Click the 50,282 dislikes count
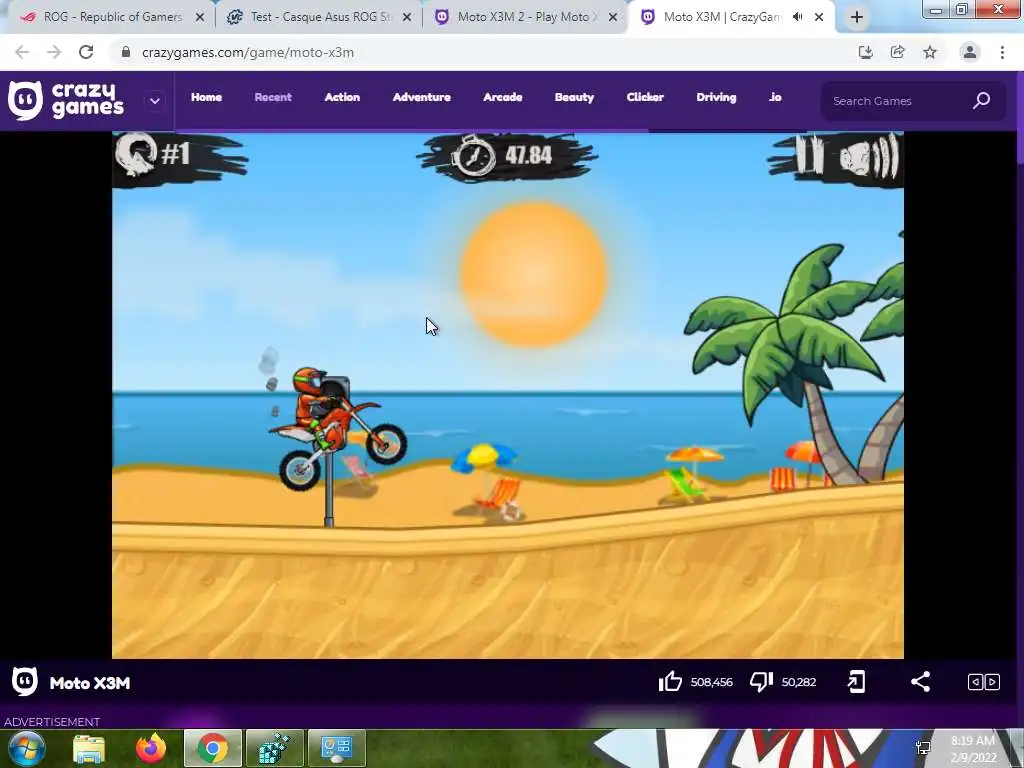Viewport: 1024px width, 768px height. pos(799,682)
